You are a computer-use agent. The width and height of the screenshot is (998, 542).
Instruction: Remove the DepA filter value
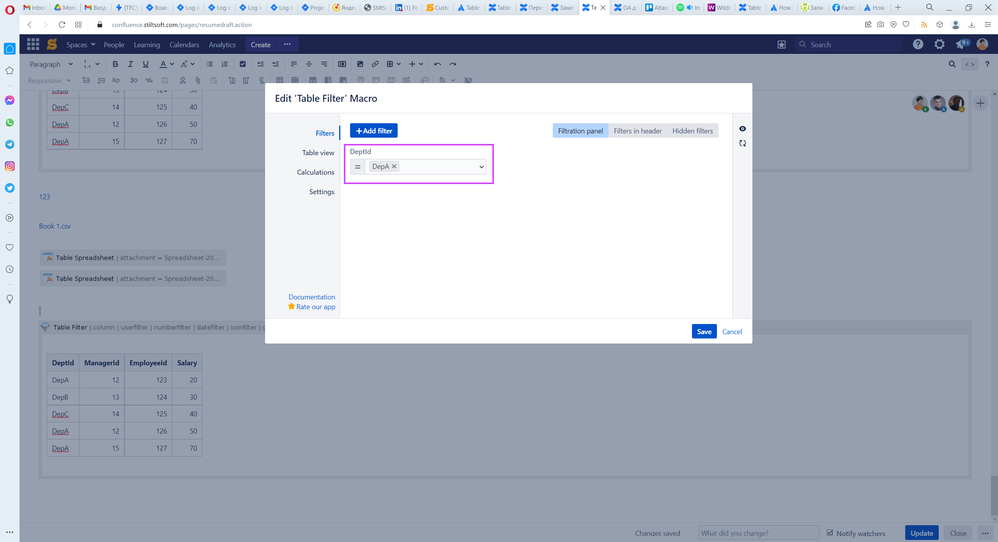pyautogui.click(x=394, y=166)
